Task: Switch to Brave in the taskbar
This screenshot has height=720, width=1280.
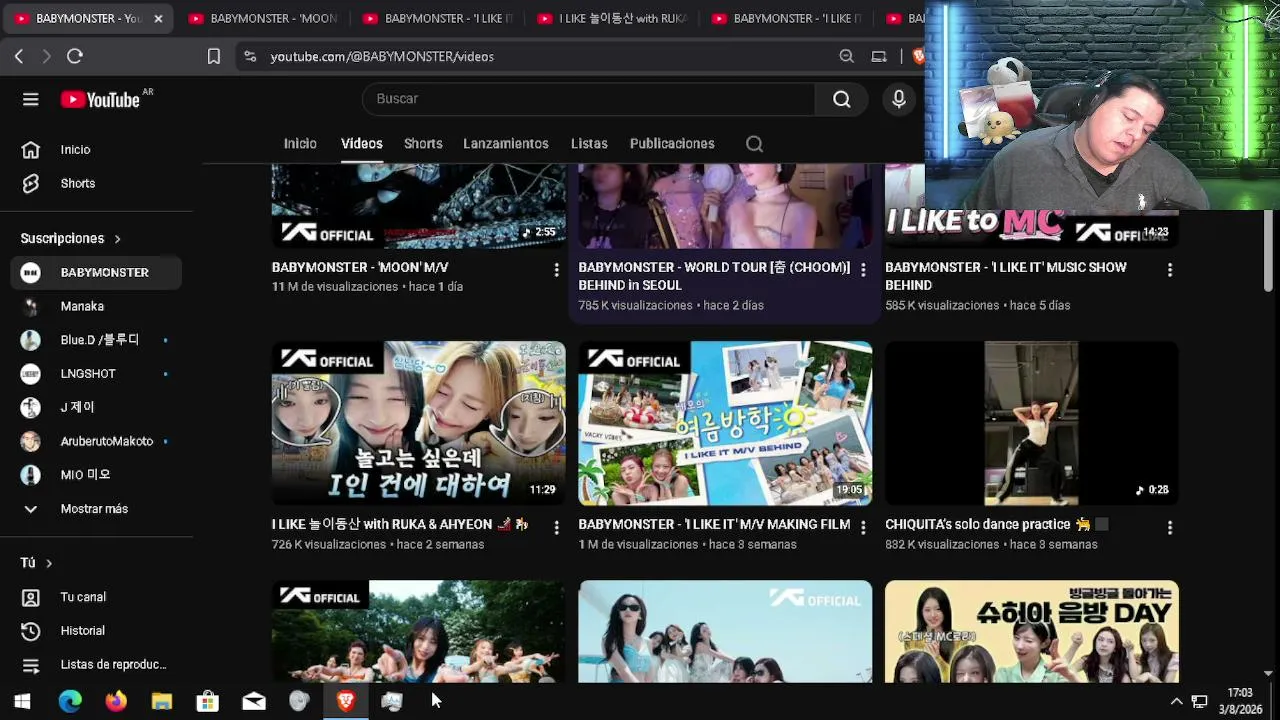Action: pos(346,701)
